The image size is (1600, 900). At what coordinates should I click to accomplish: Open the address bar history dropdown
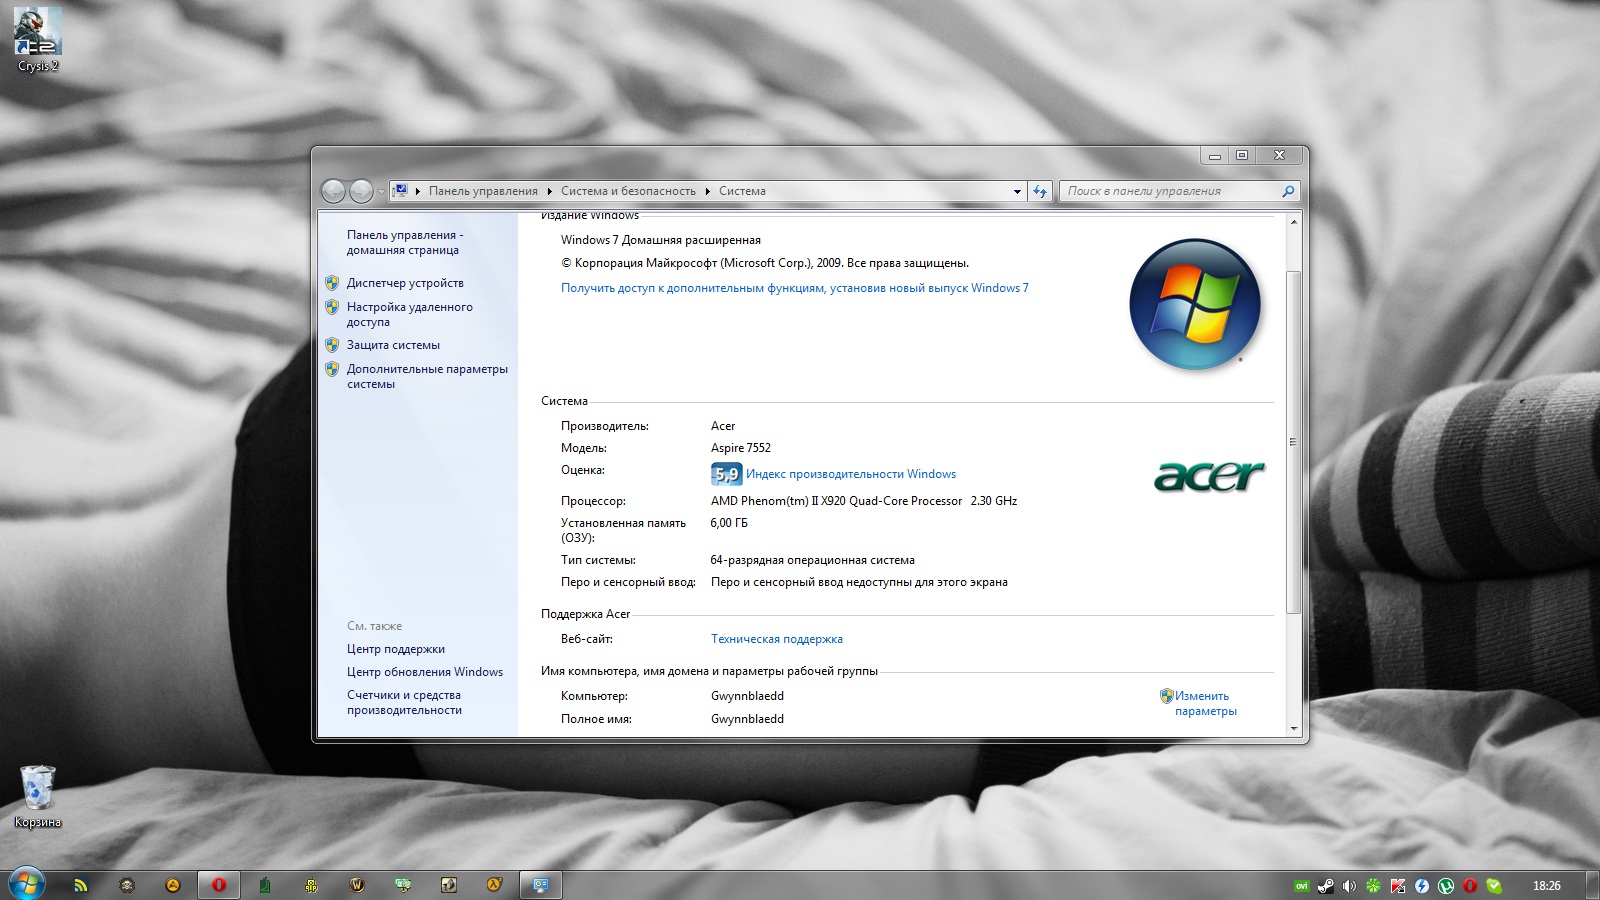click(x=1017, y=191)
